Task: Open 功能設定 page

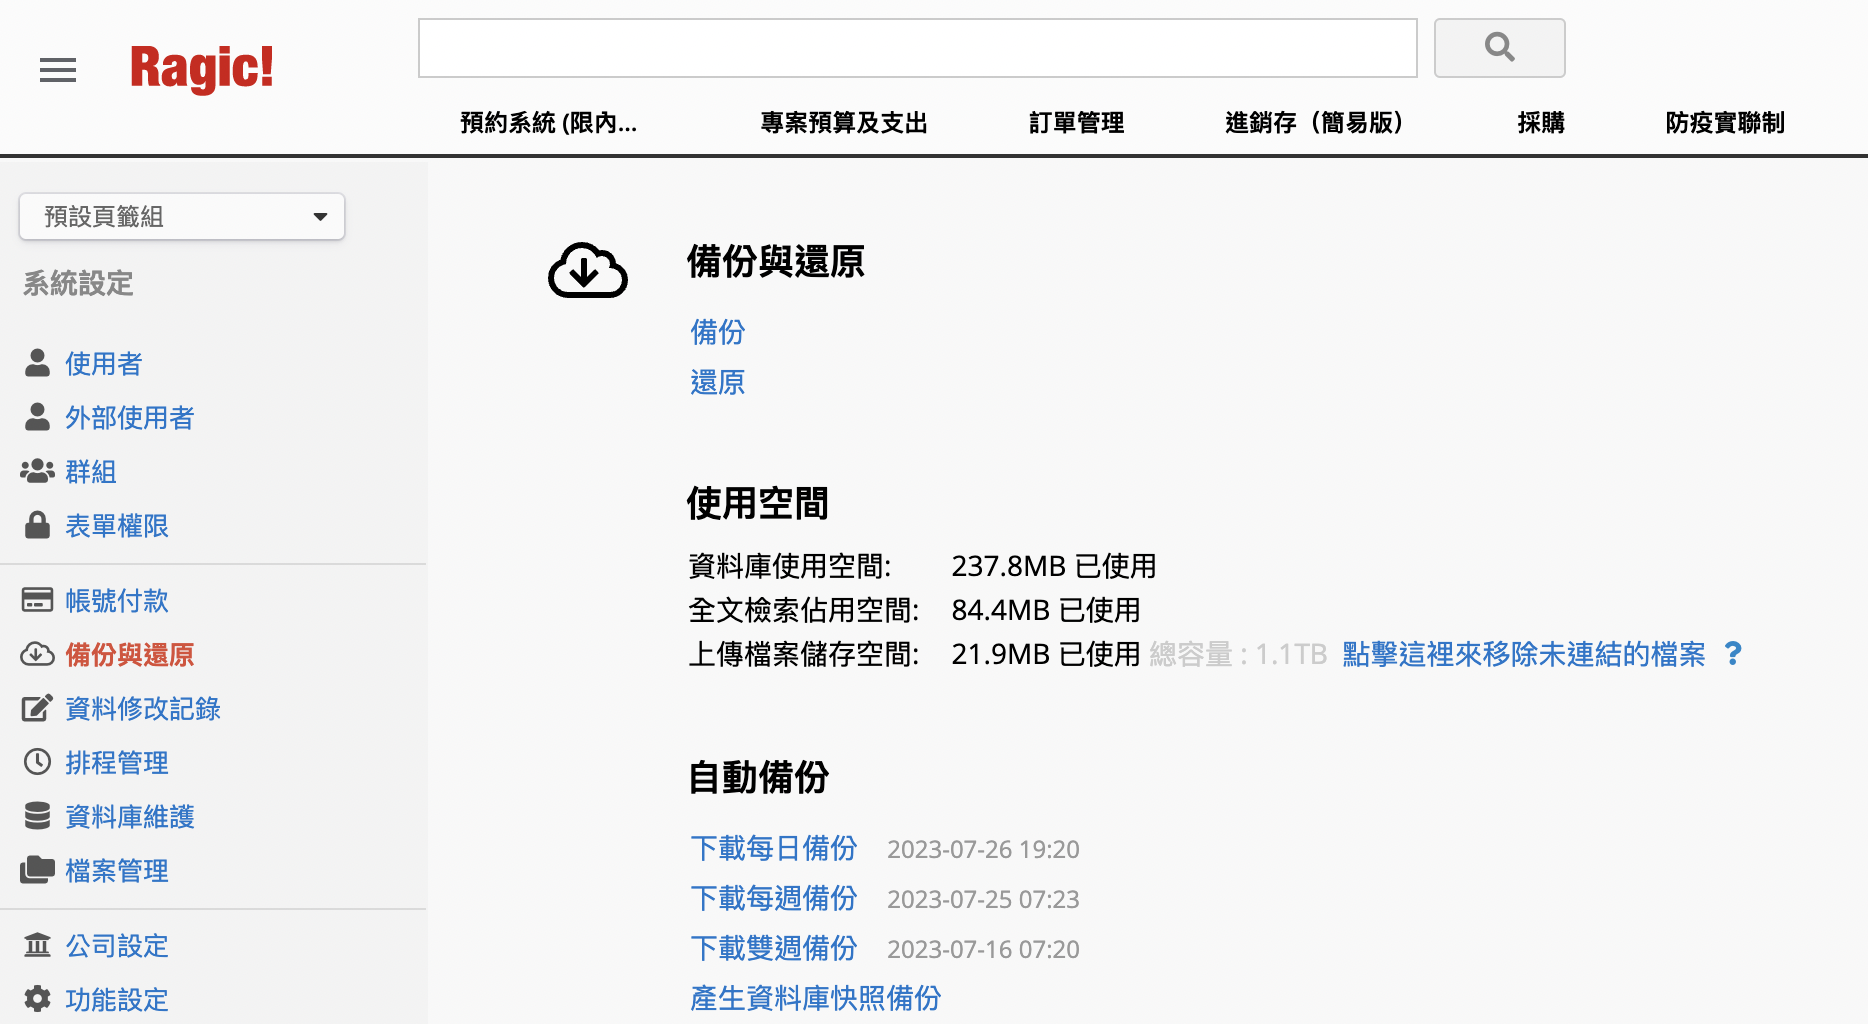Action: pos(117,999)
